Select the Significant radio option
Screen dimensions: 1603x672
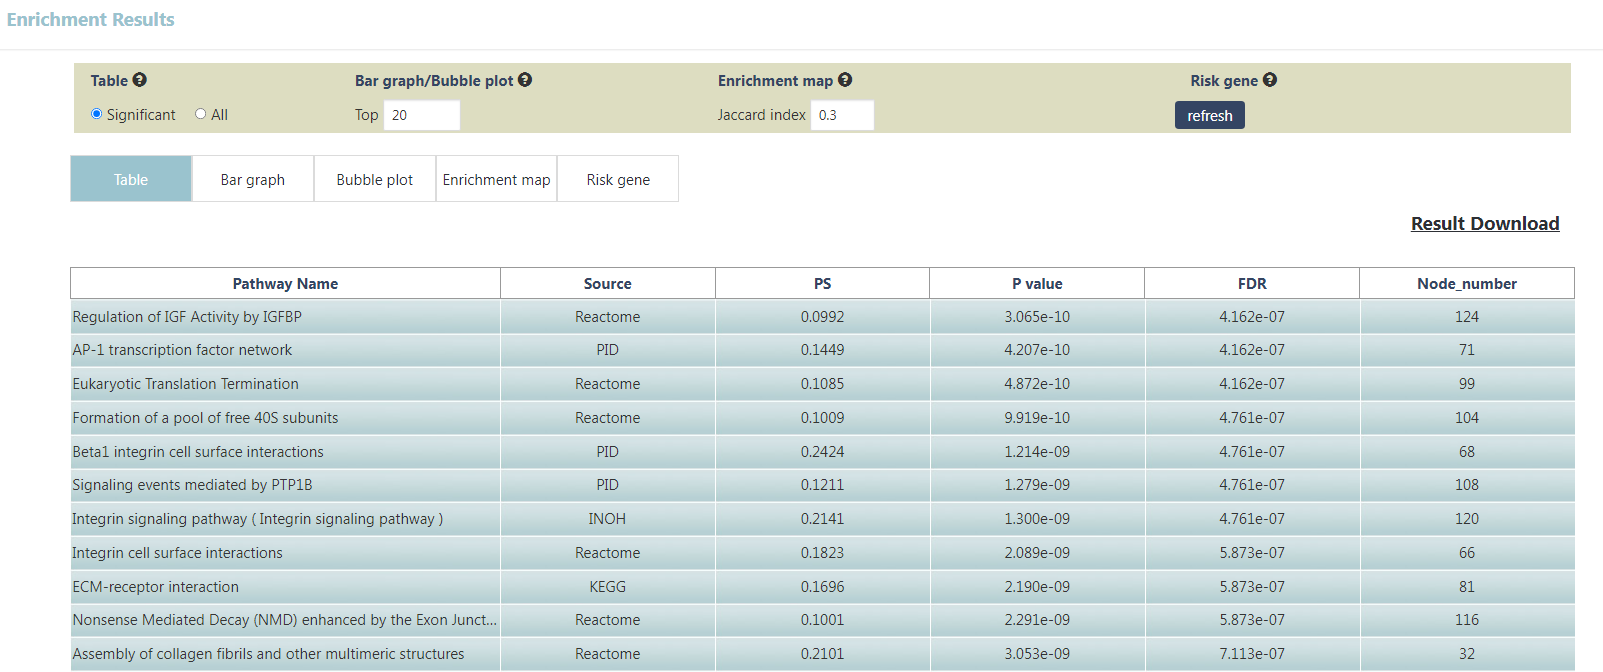97,114
